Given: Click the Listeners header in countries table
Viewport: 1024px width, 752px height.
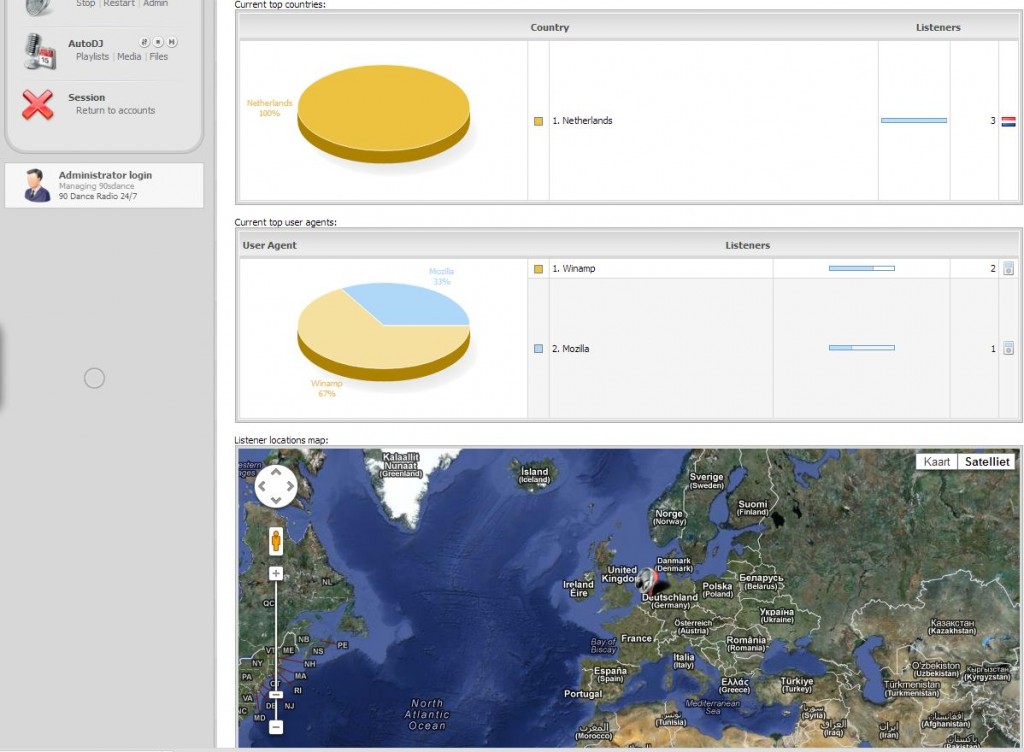Looking at the screenshot, I should (x=938, y=27).
